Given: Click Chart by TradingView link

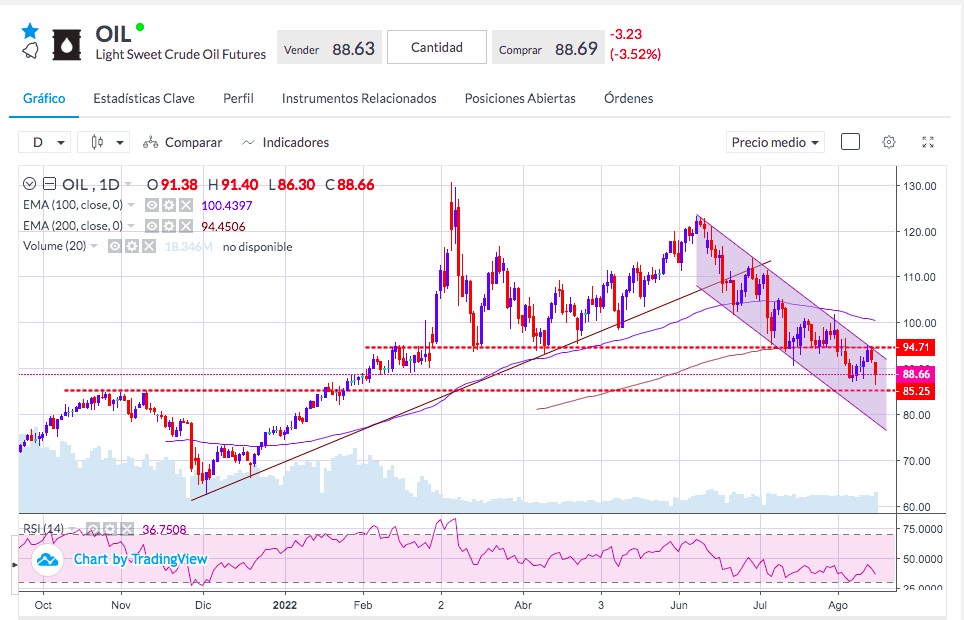Looking at the screenshot, I should click(x=140, y=559).
